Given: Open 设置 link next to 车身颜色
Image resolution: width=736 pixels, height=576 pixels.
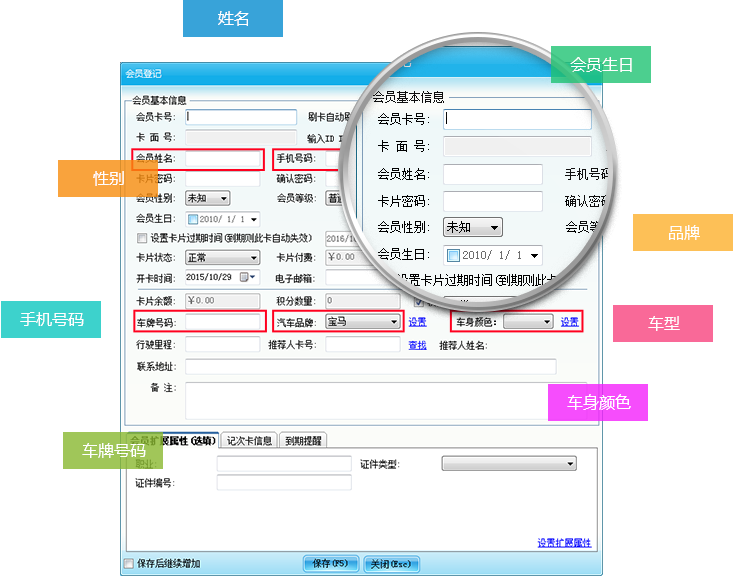Looking at the screenshot, I should tap(569, 322).
